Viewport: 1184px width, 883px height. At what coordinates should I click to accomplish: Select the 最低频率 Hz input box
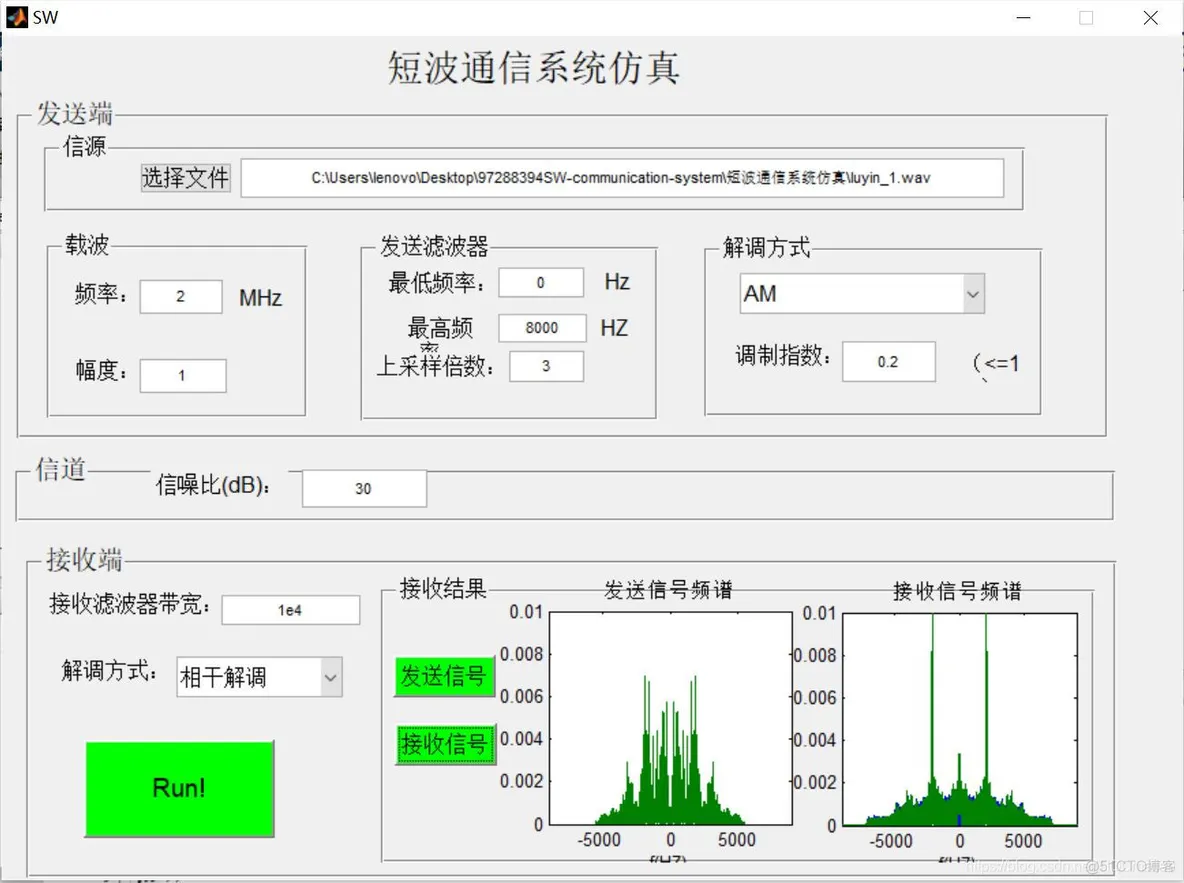[x=540, y=282]
